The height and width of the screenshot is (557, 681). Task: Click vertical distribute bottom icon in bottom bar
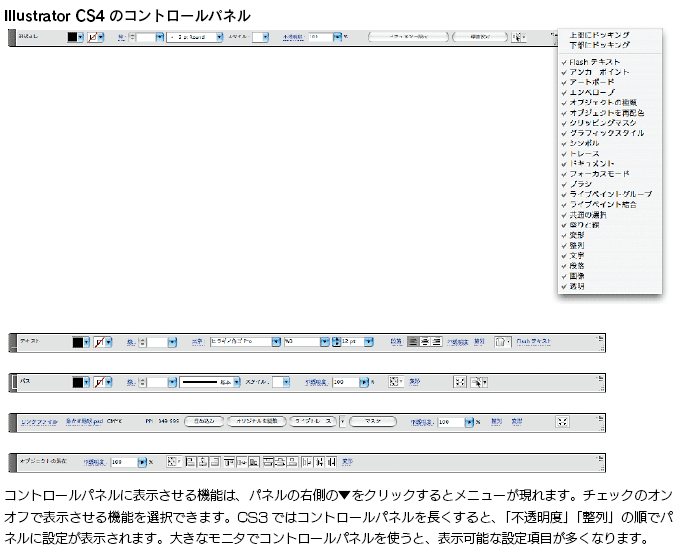[293, 462]
